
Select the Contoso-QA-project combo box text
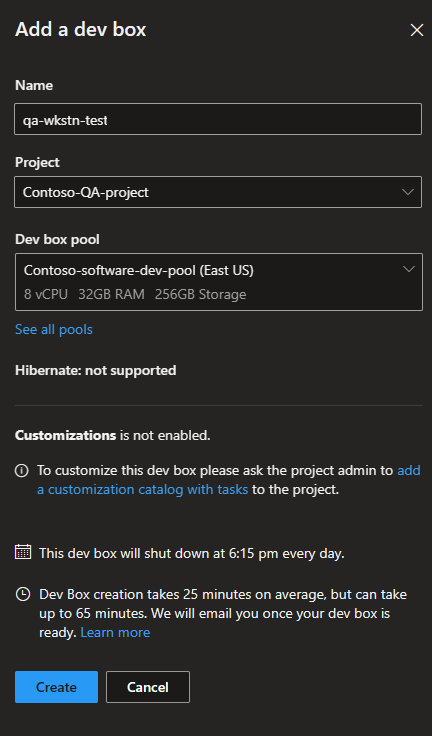[86, 192]
